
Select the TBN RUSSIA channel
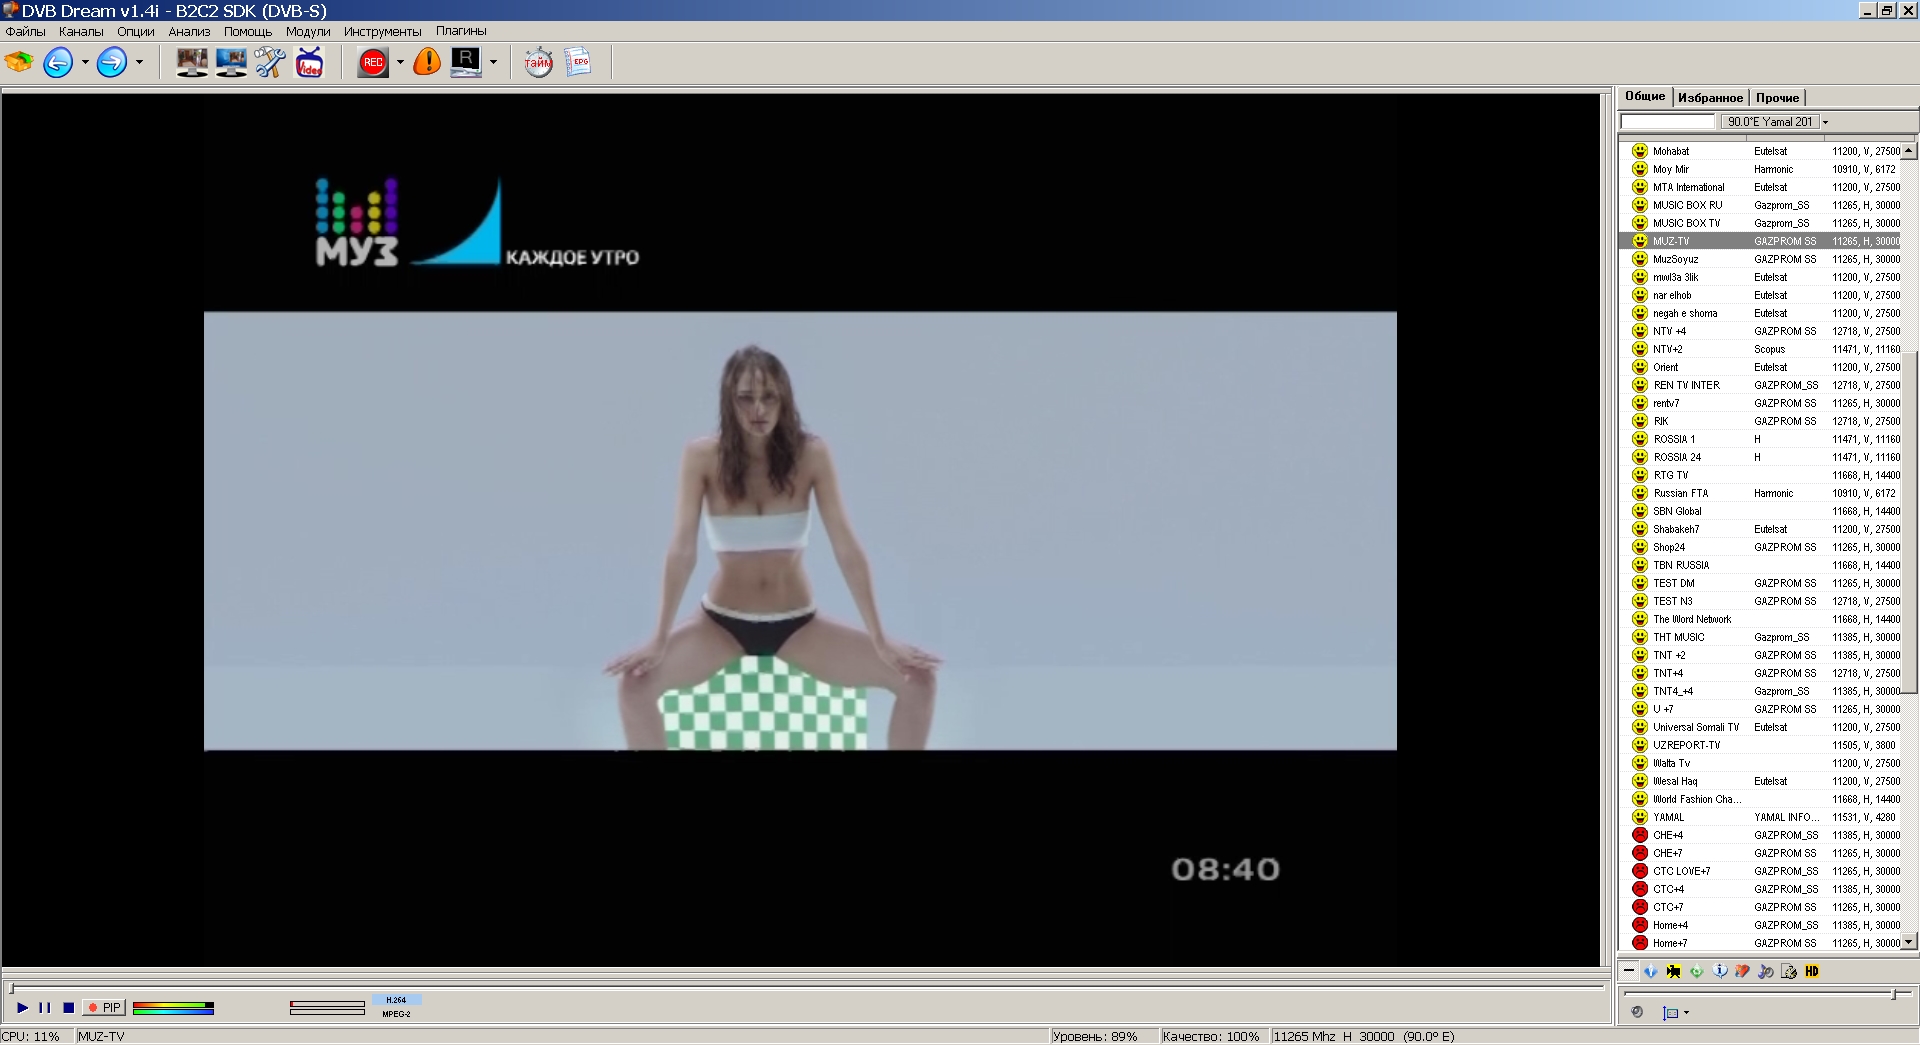pos(1760,565)
